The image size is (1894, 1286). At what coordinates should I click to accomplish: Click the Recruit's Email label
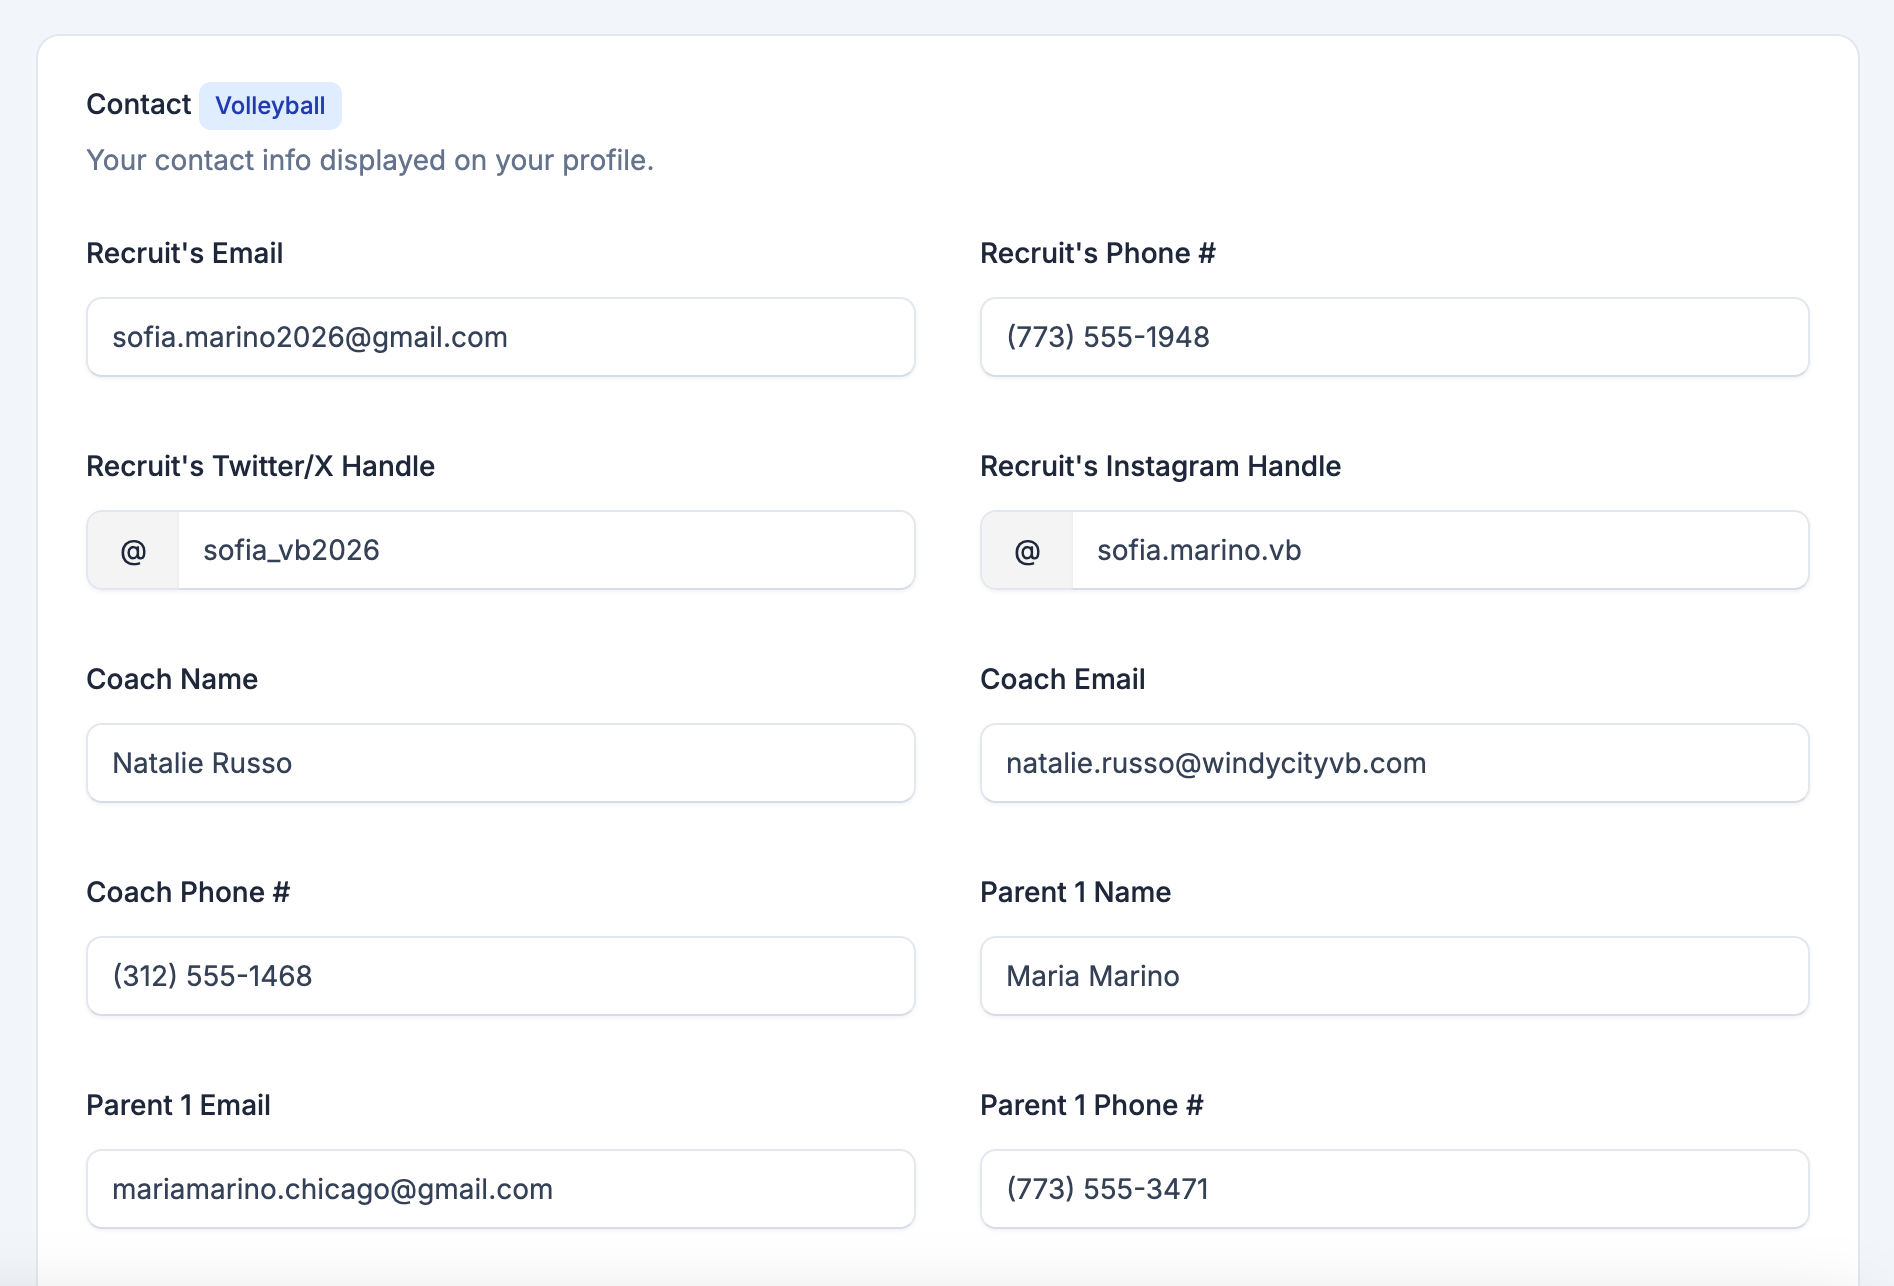click(x=185, y=253)
